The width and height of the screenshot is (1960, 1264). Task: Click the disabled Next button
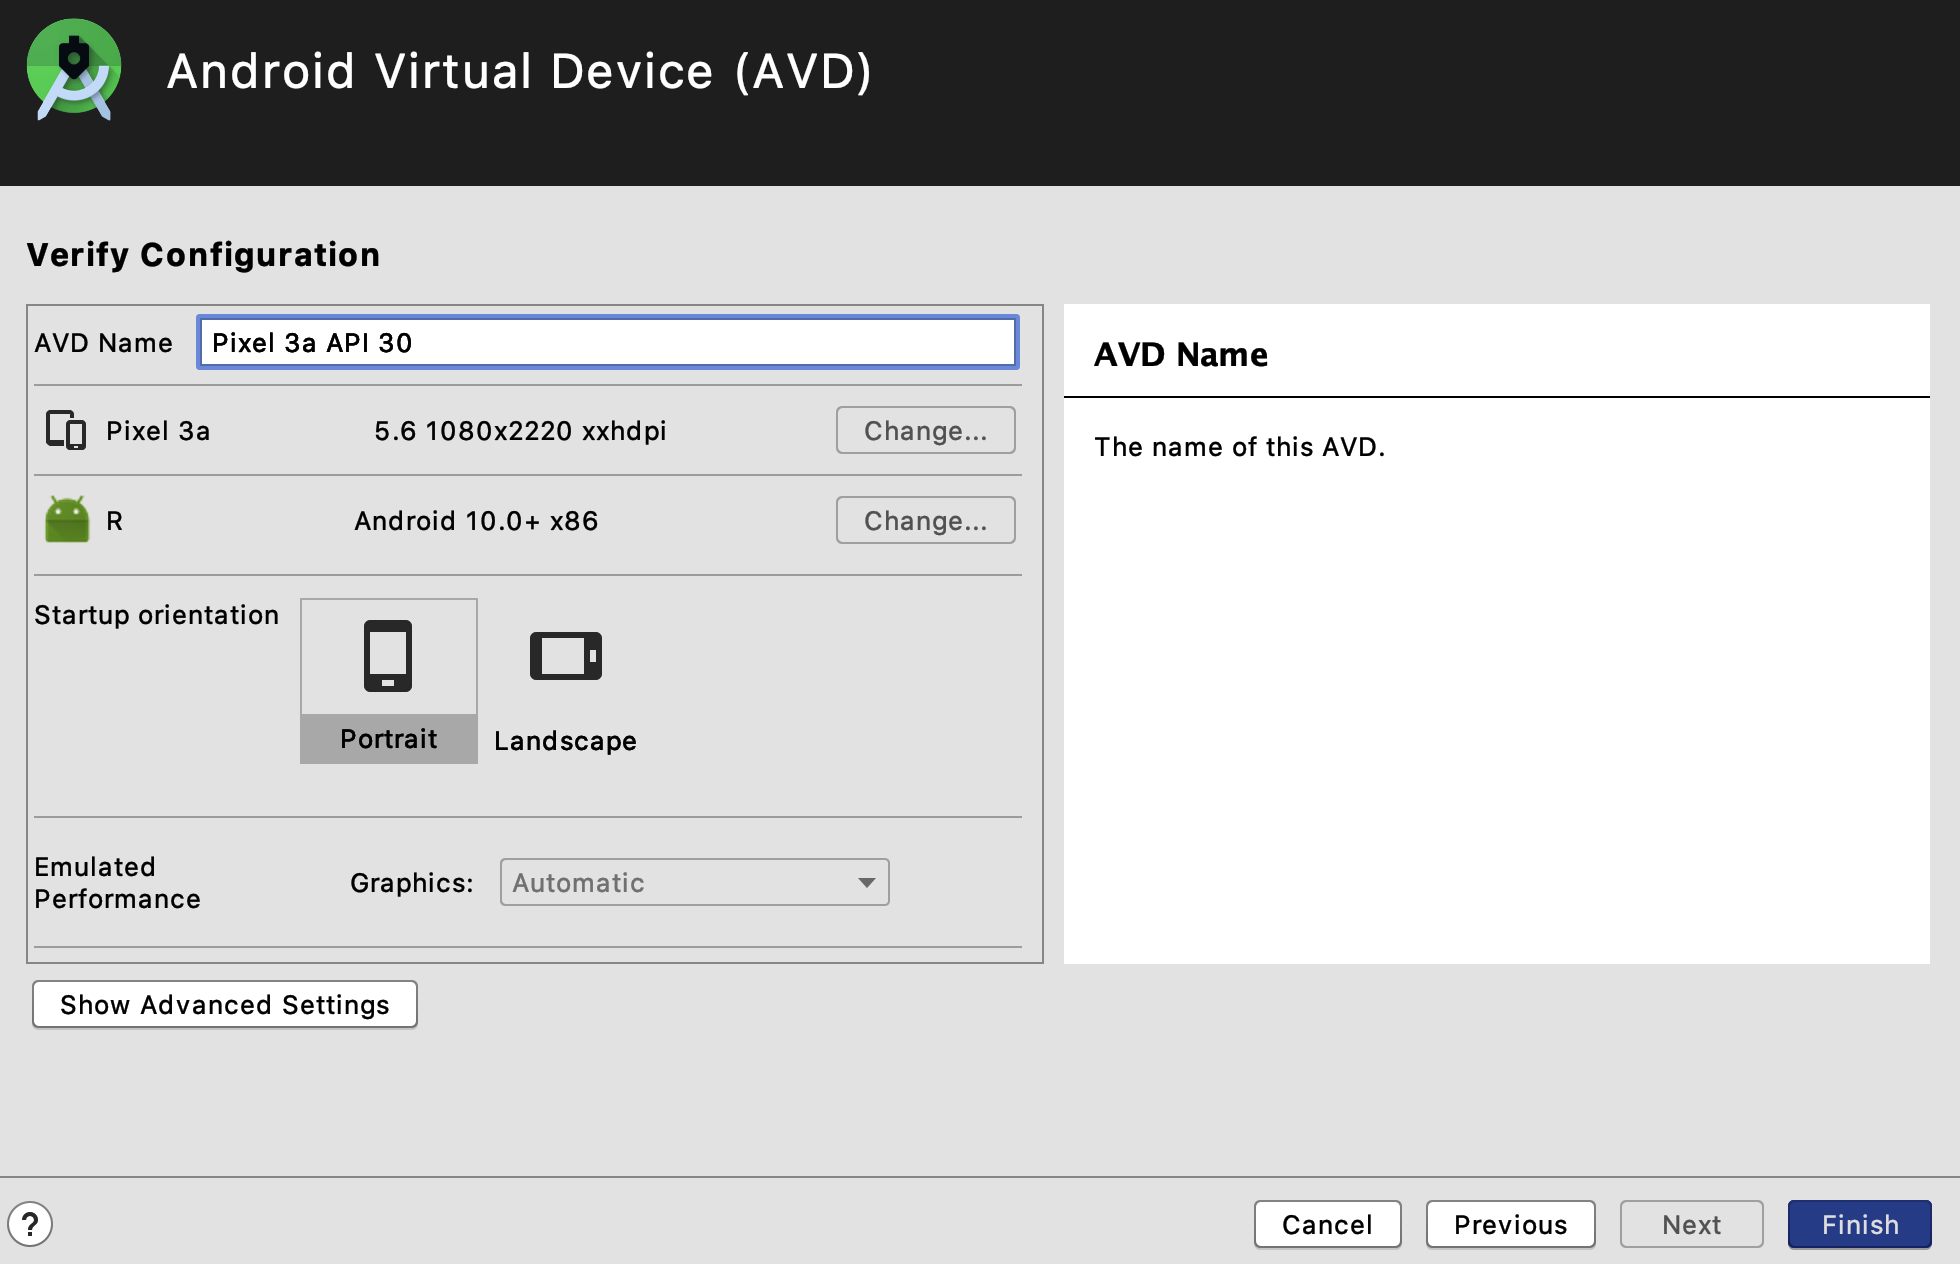click(x=1691, y=1225)
